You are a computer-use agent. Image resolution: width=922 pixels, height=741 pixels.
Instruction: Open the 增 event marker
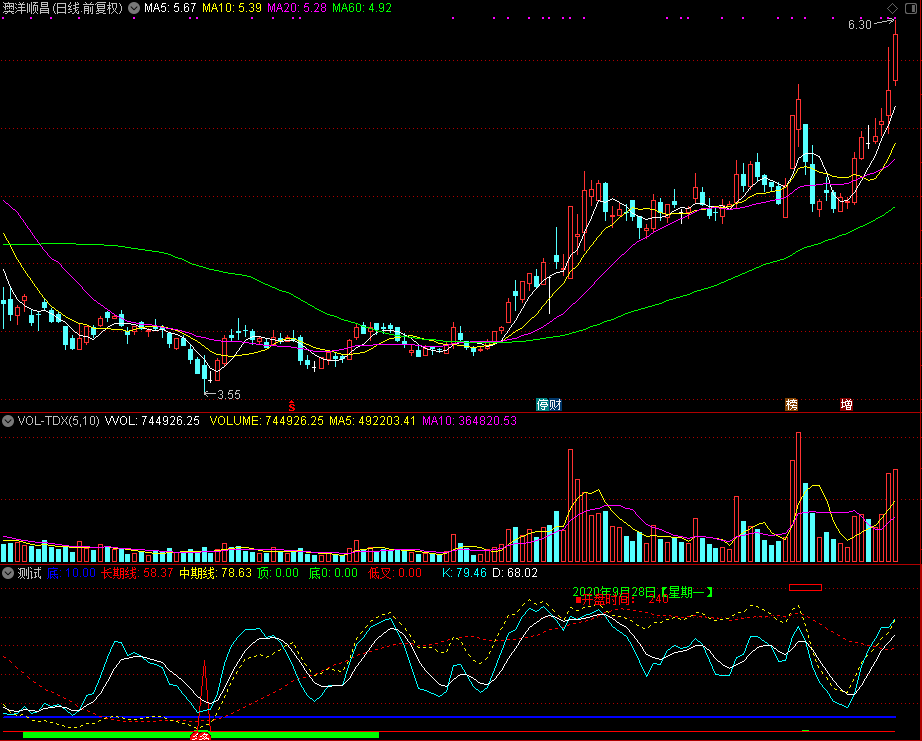click(x=846, y=405)
